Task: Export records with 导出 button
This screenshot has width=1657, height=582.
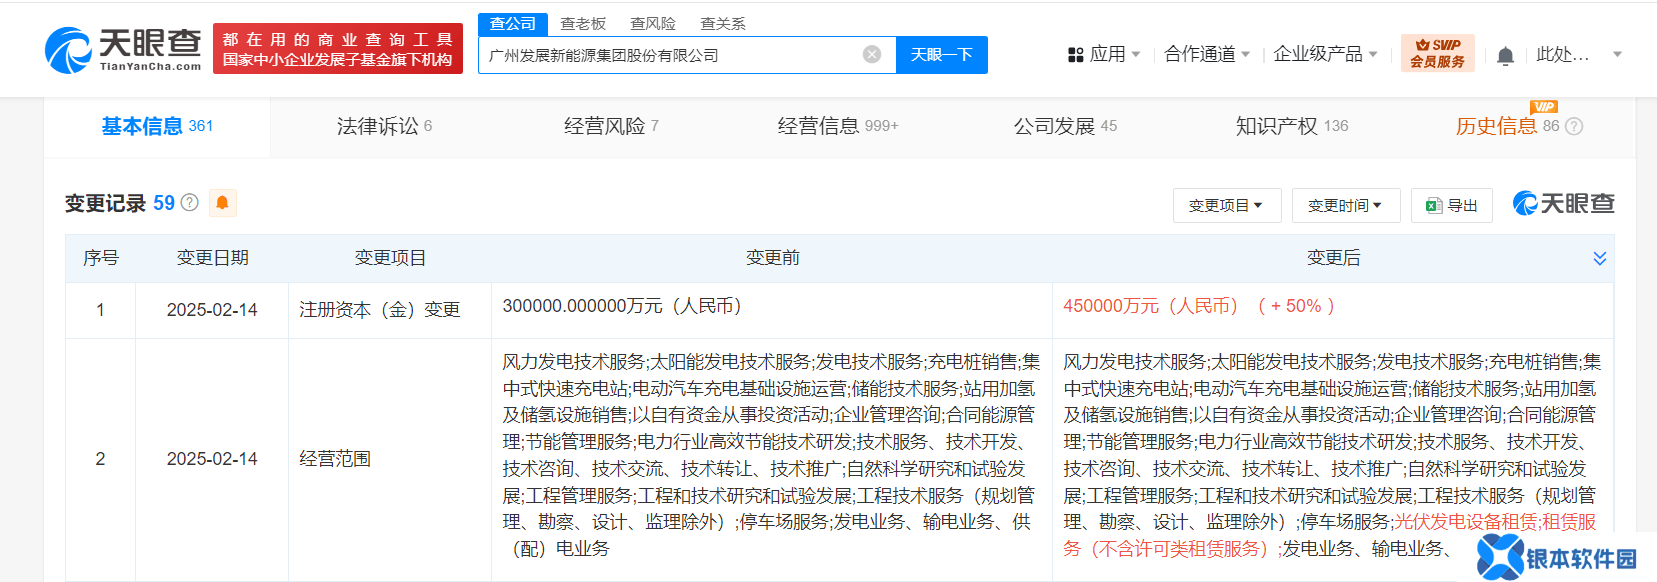Action: coord(1452,205)
